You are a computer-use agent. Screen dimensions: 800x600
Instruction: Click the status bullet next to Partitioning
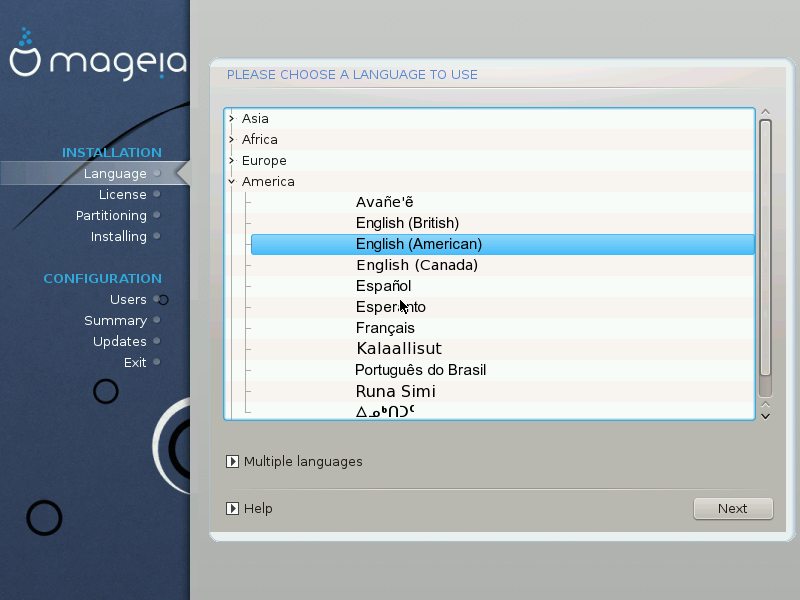(157, 215)
